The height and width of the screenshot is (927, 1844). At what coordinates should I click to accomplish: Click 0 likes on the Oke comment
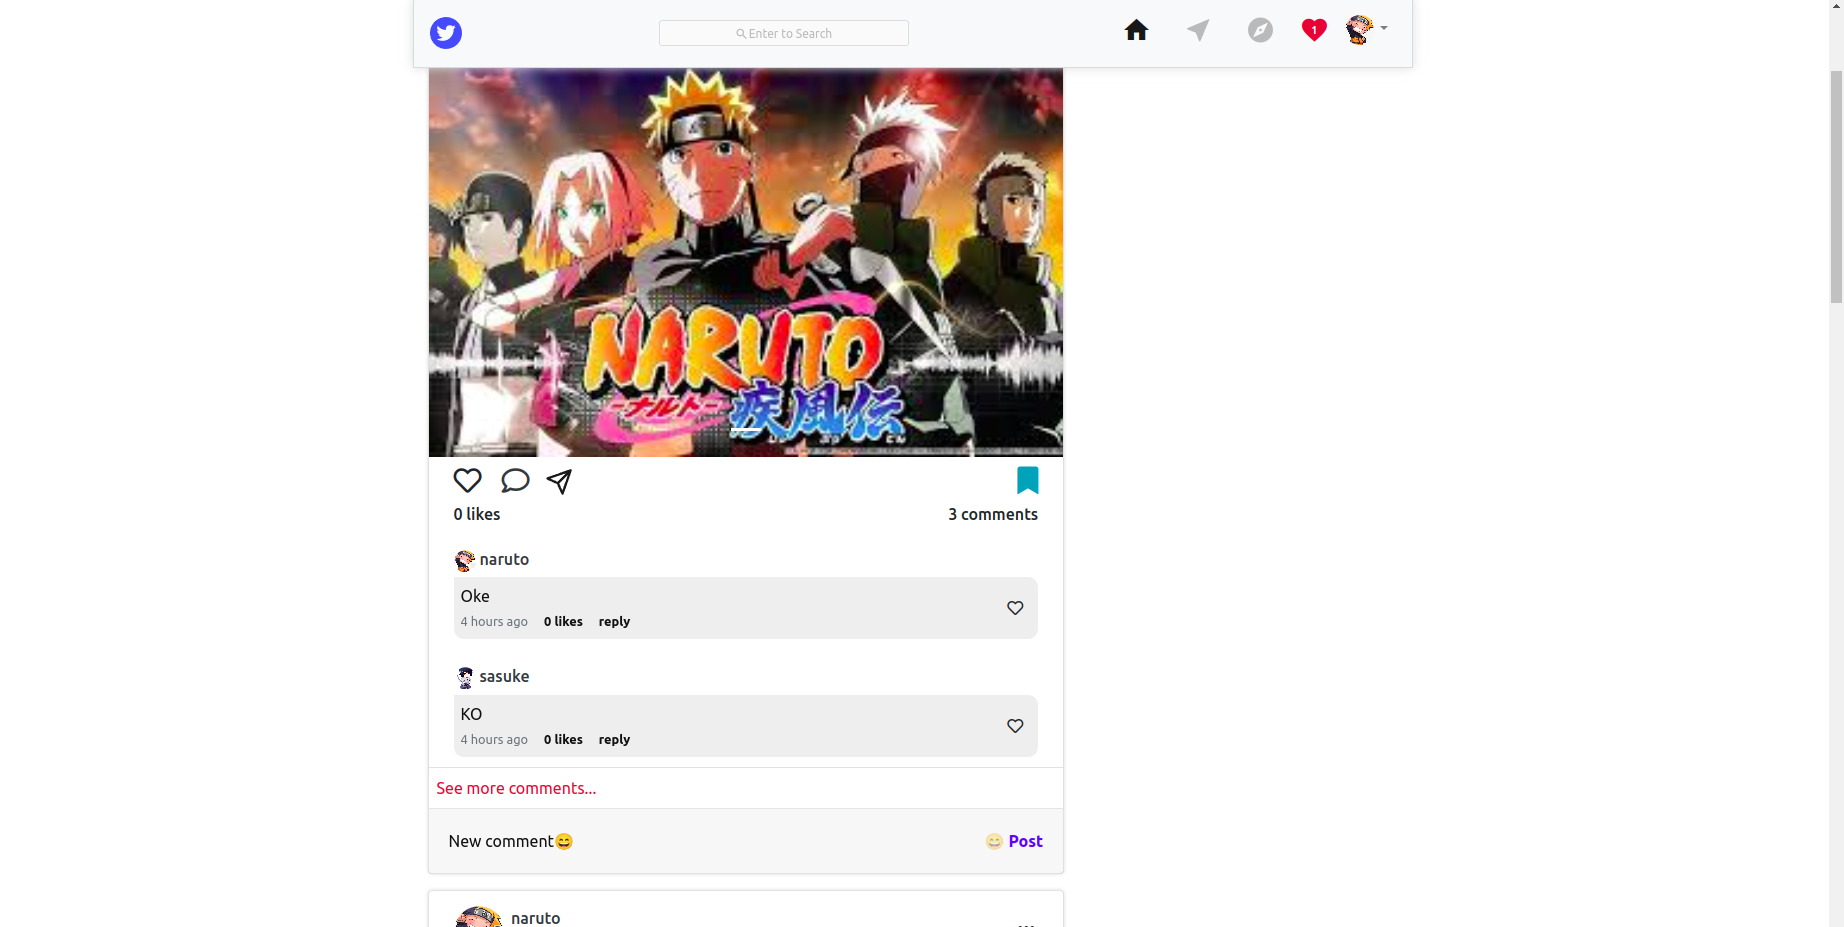click(563, 621)
